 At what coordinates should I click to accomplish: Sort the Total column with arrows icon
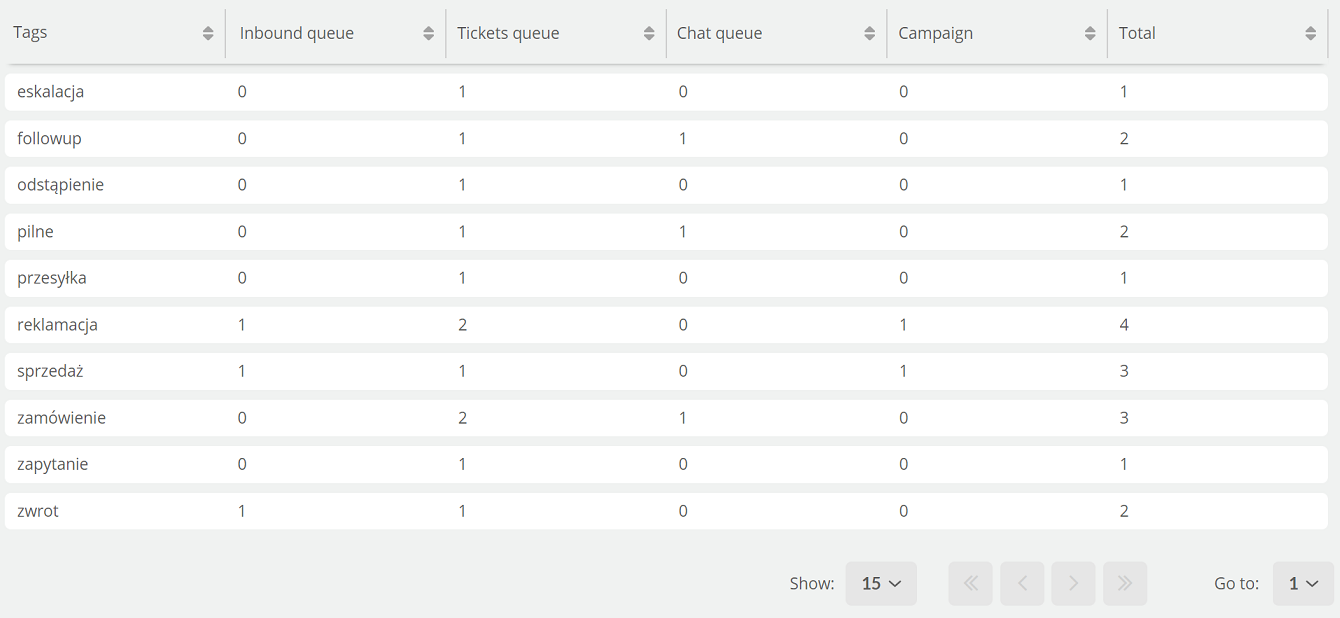1310,33
